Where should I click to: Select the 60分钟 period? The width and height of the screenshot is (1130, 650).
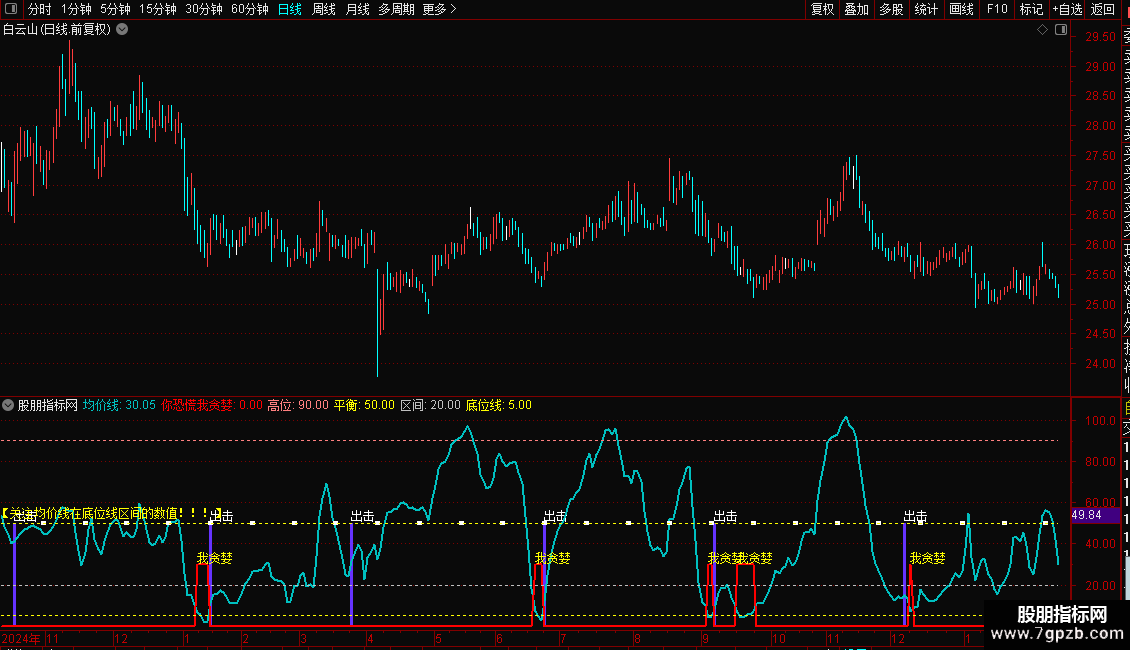250,9
